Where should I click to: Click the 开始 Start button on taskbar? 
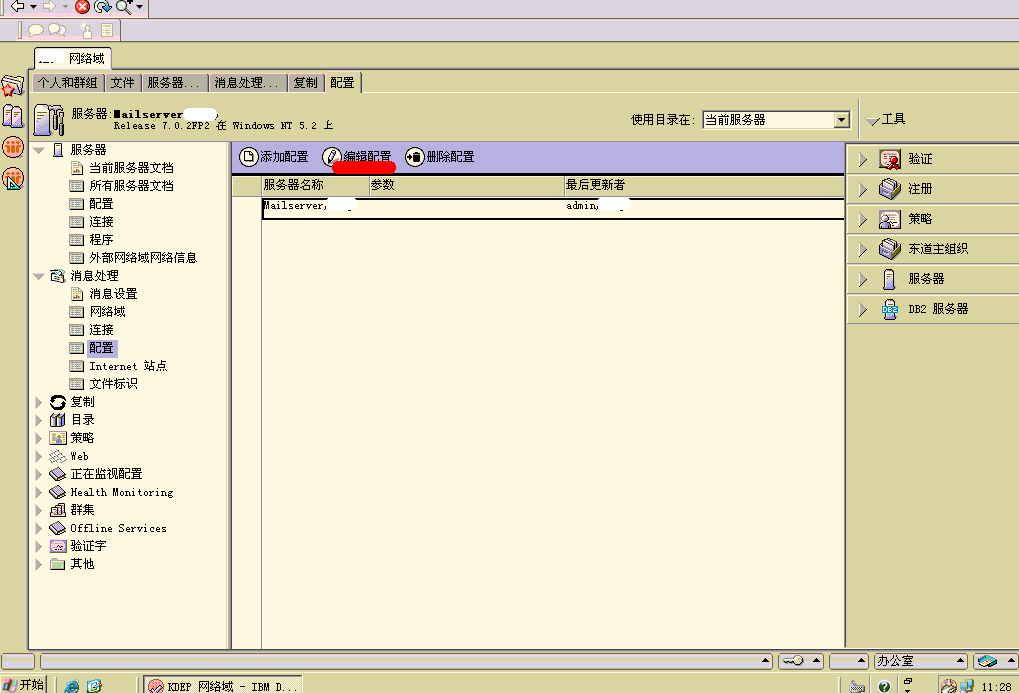24,685
